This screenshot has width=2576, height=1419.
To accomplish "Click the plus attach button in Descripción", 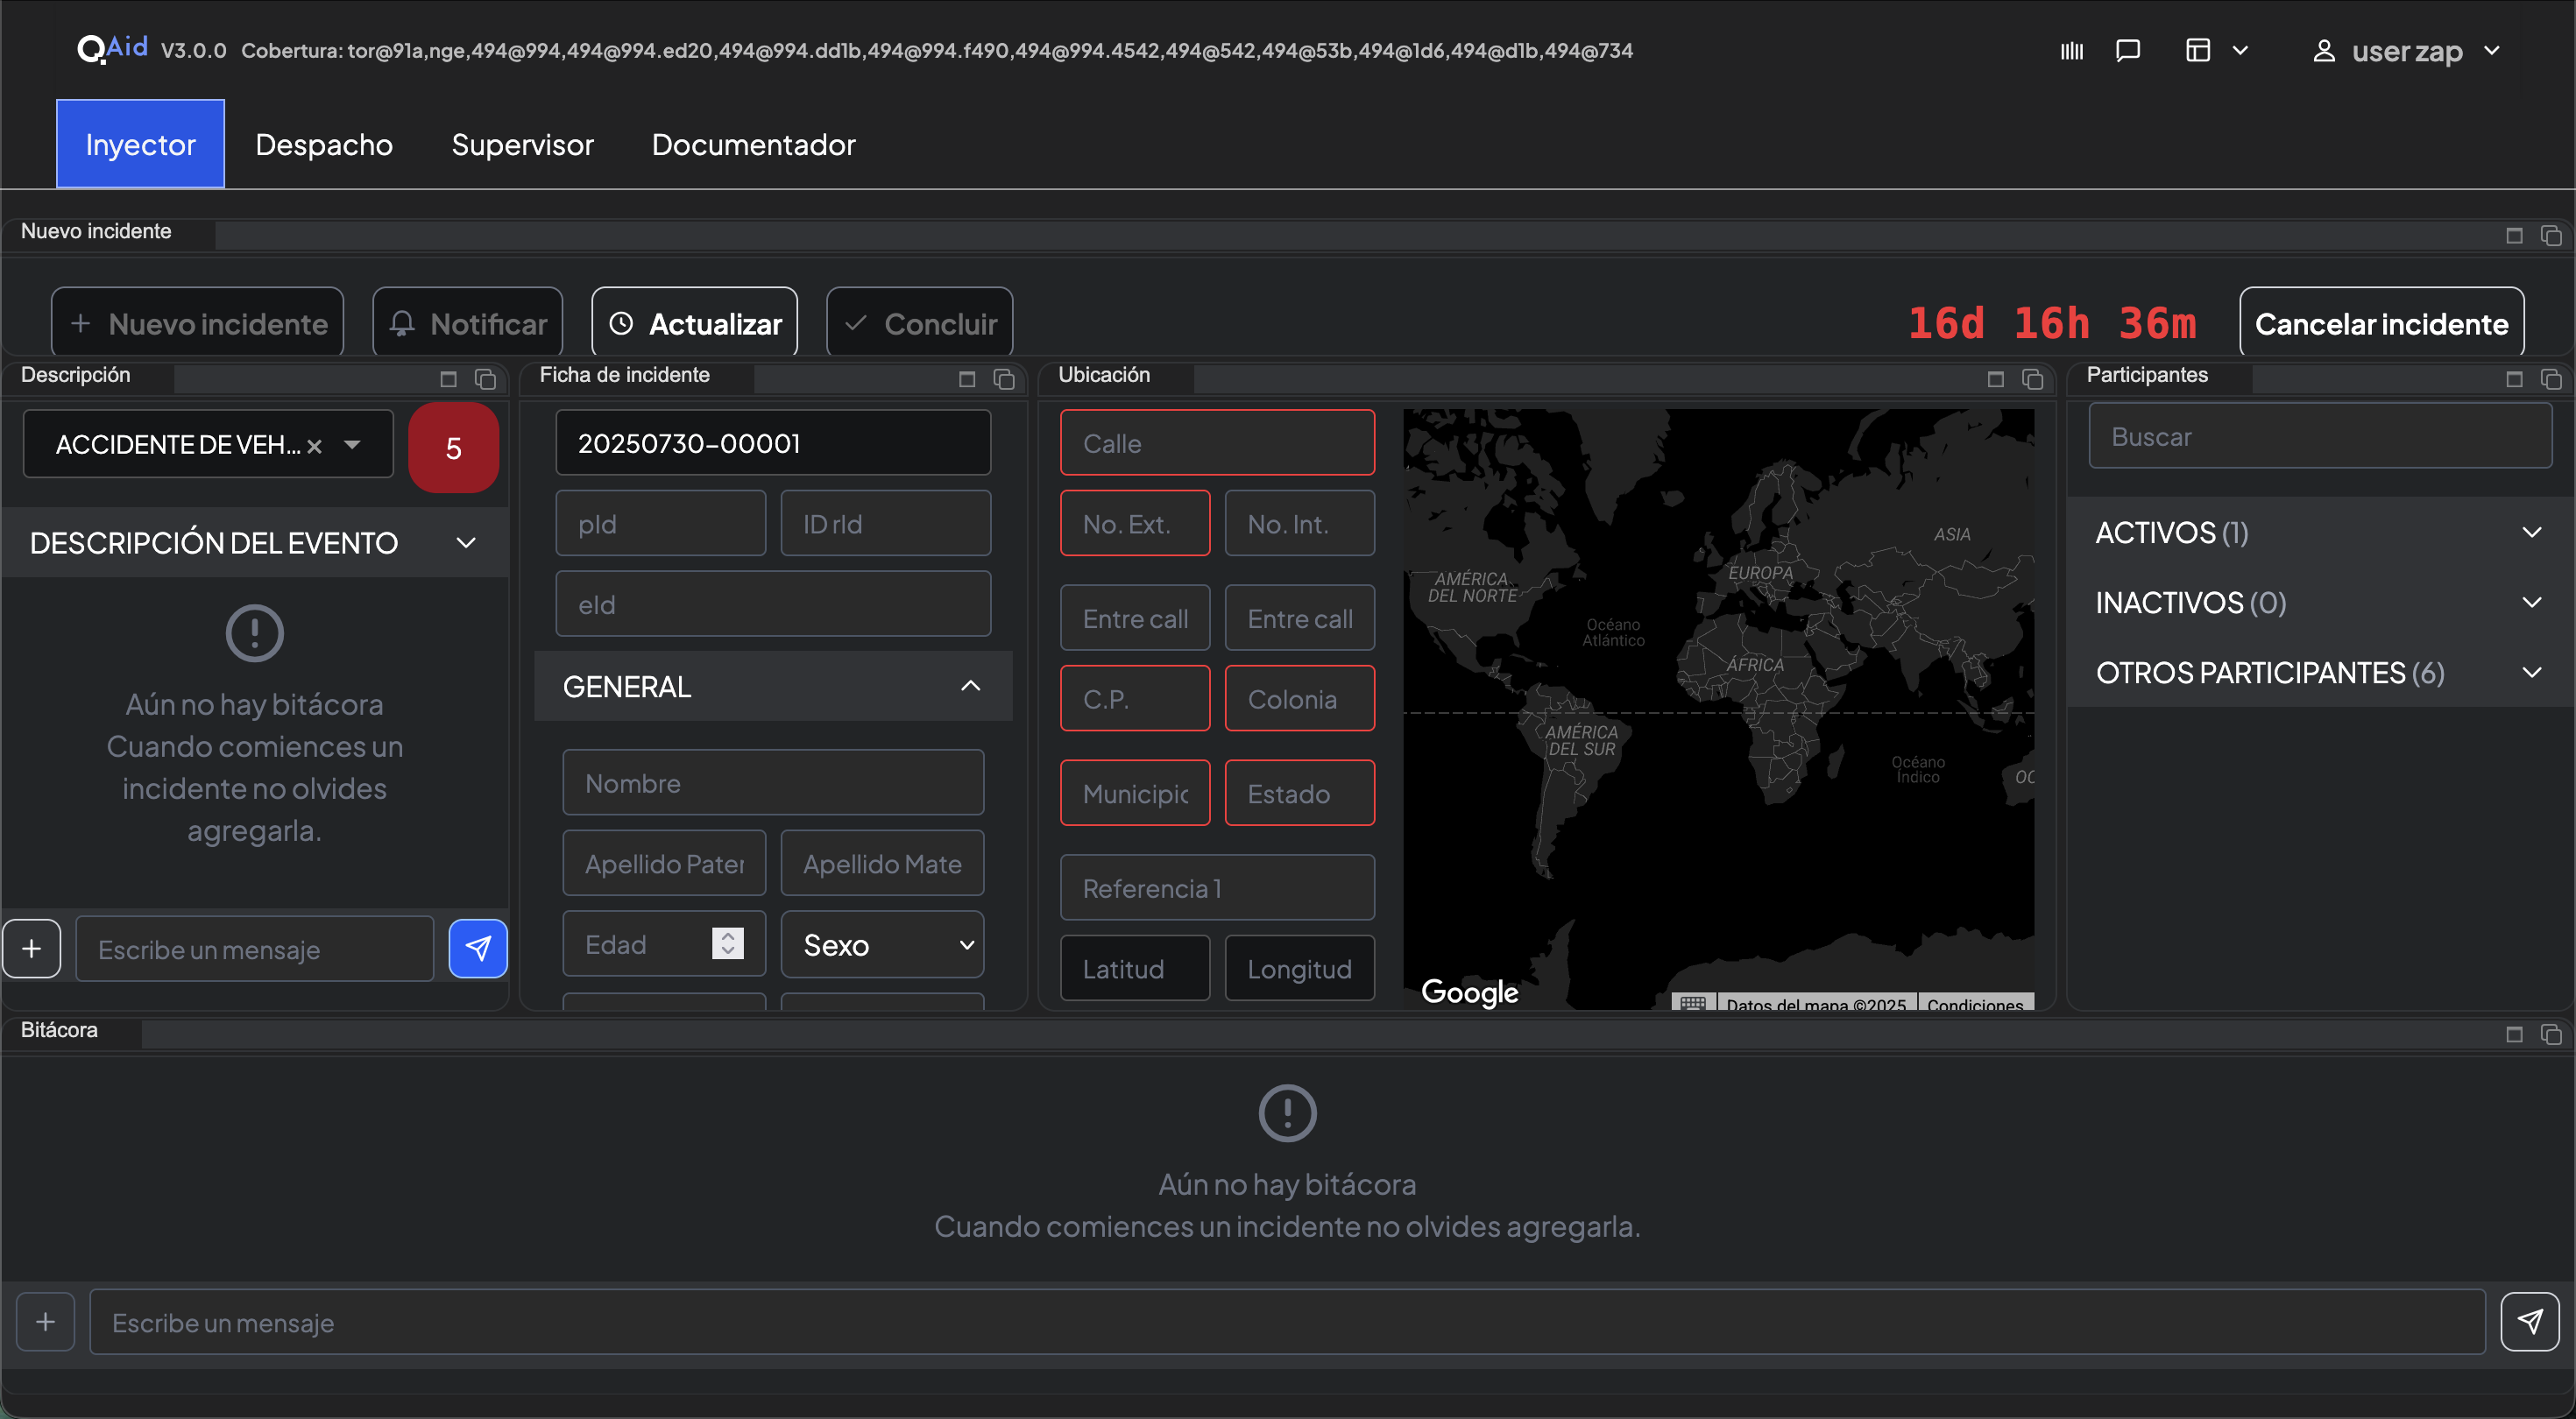I will point(32,948).
